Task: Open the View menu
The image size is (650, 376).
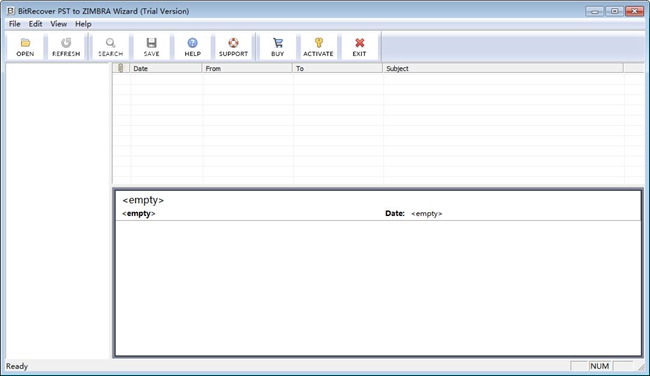Action: click(58, 24)
